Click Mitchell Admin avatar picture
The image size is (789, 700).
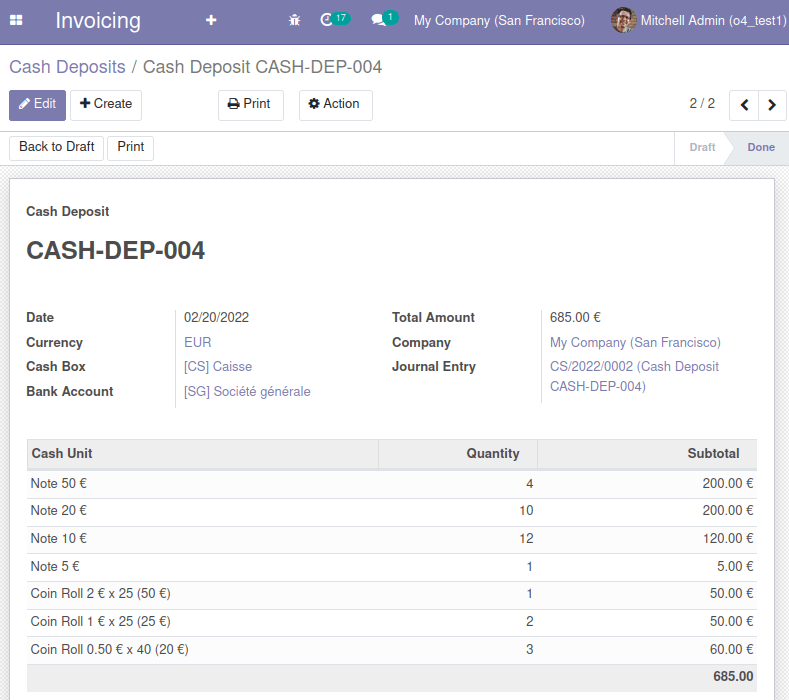[x=623, y=20]
